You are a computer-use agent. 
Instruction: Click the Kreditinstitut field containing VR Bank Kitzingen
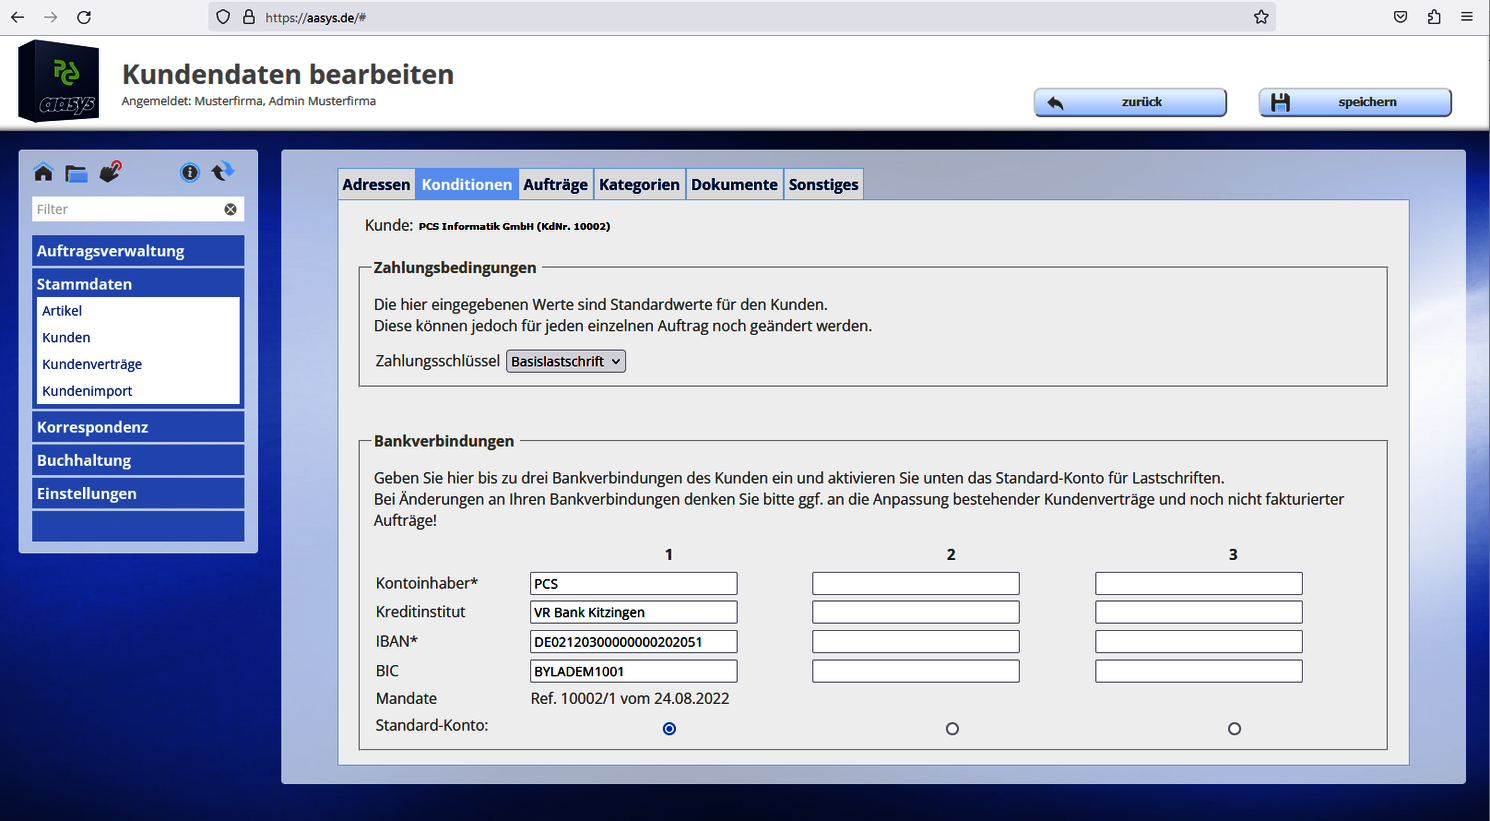634,612
